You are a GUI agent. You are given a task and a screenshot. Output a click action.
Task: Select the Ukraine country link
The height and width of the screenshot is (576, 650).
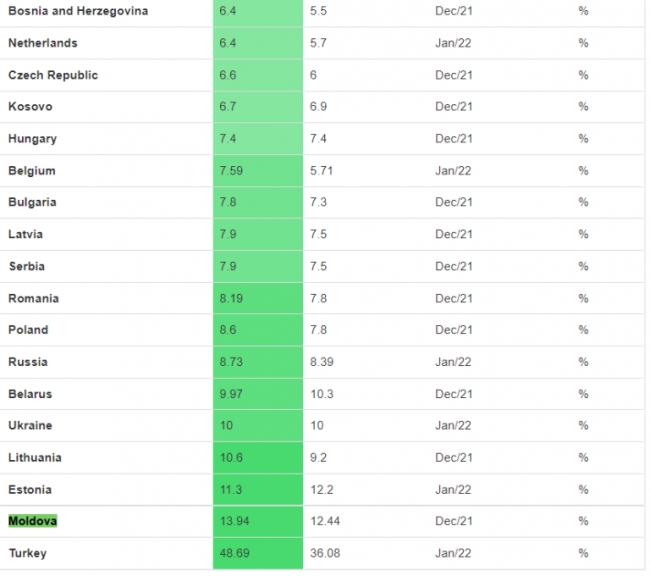30,425
